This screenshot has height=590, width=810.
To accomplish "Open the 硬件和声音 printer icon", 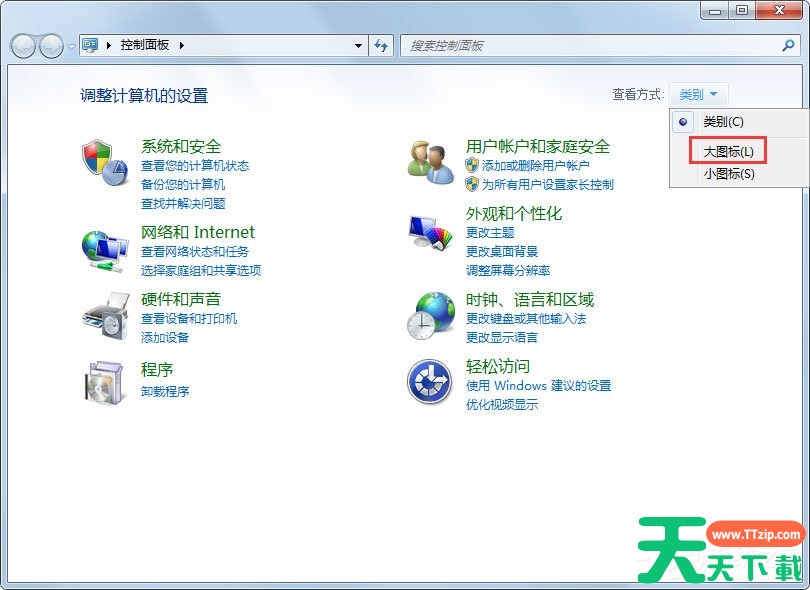I will [x=105, y=316].
